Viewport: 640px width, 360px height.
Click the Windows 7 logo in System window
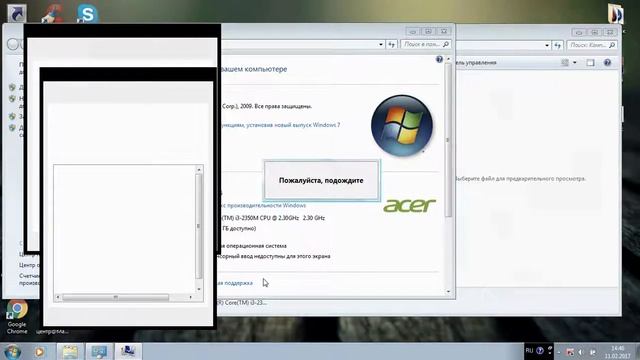(x=402, y=125)
